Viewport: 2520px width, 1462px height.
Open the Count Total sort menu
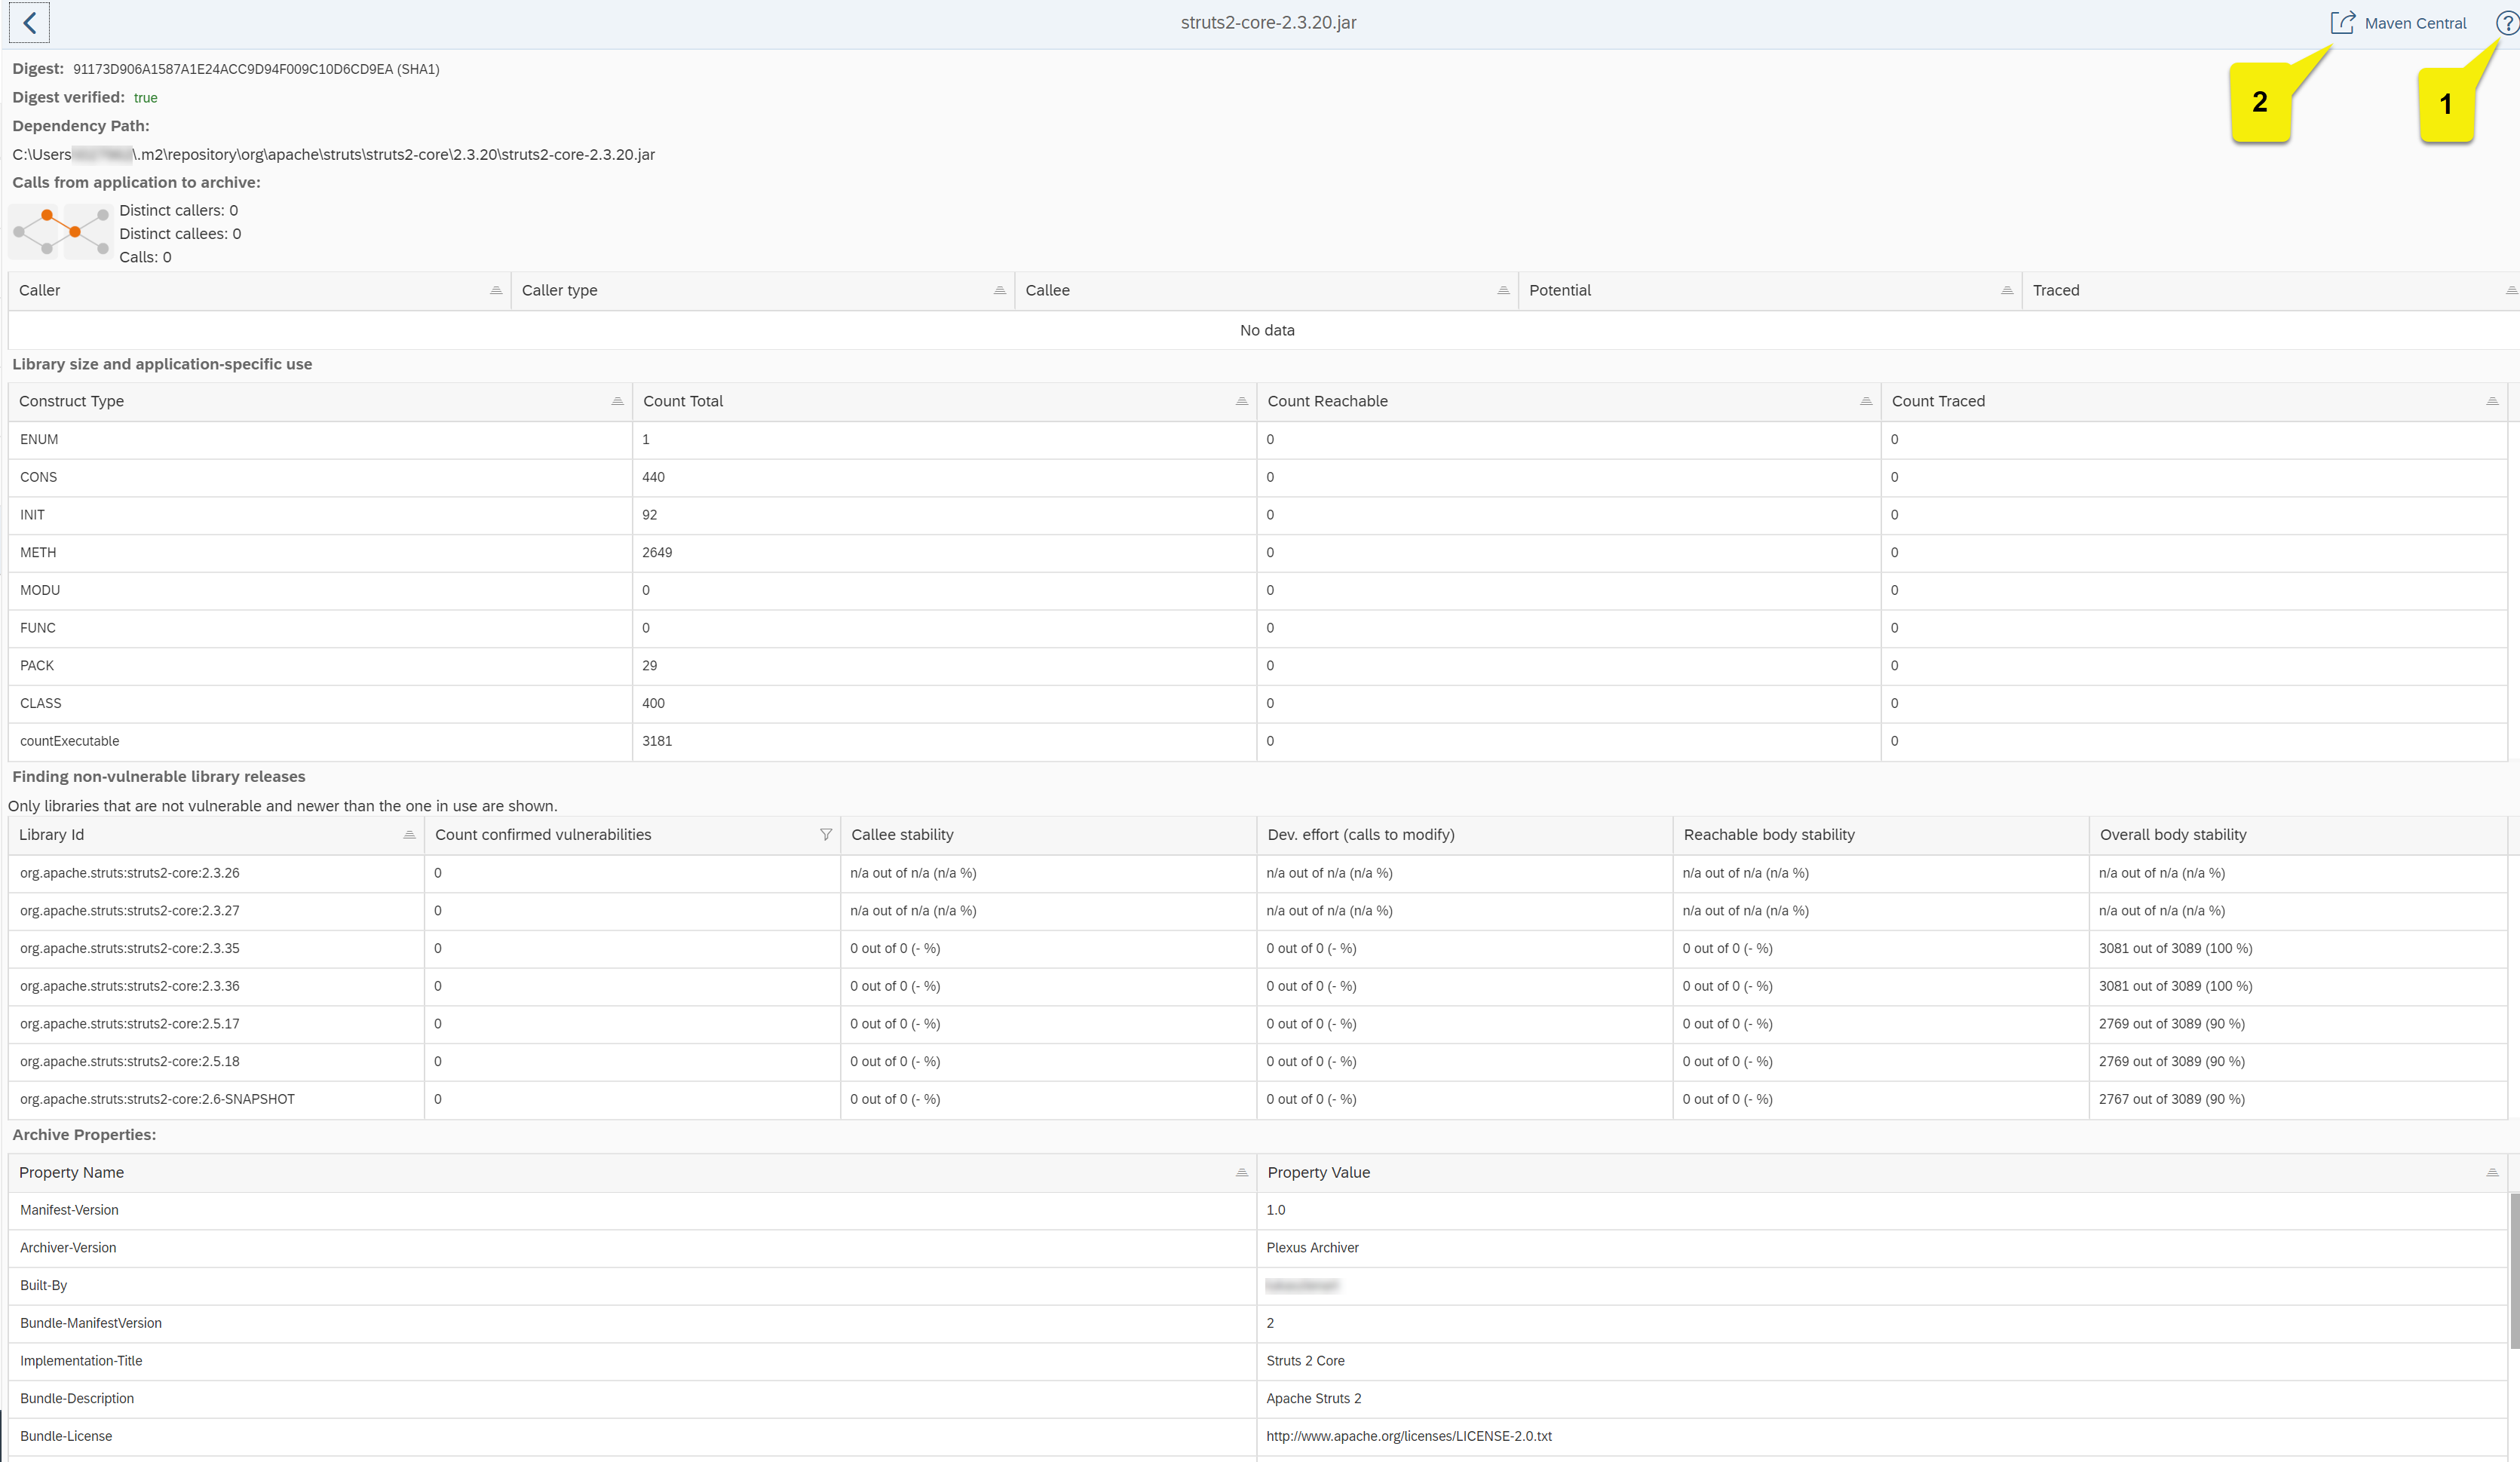(1241, 401)
